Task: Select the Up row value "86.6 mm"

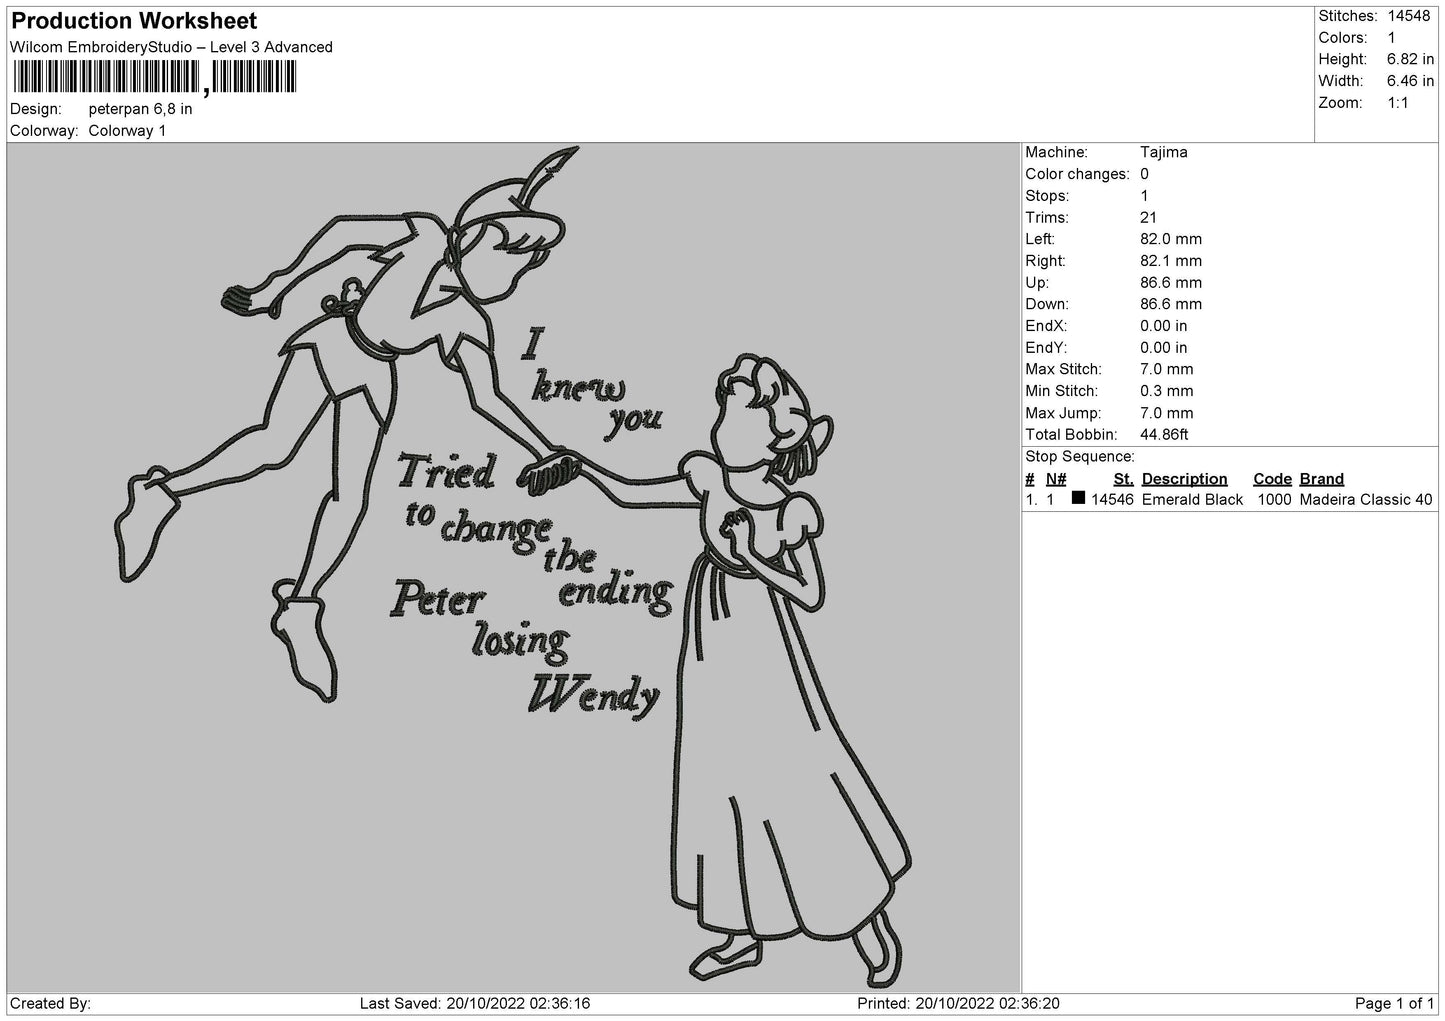Action: click(x=1171, y=283)
